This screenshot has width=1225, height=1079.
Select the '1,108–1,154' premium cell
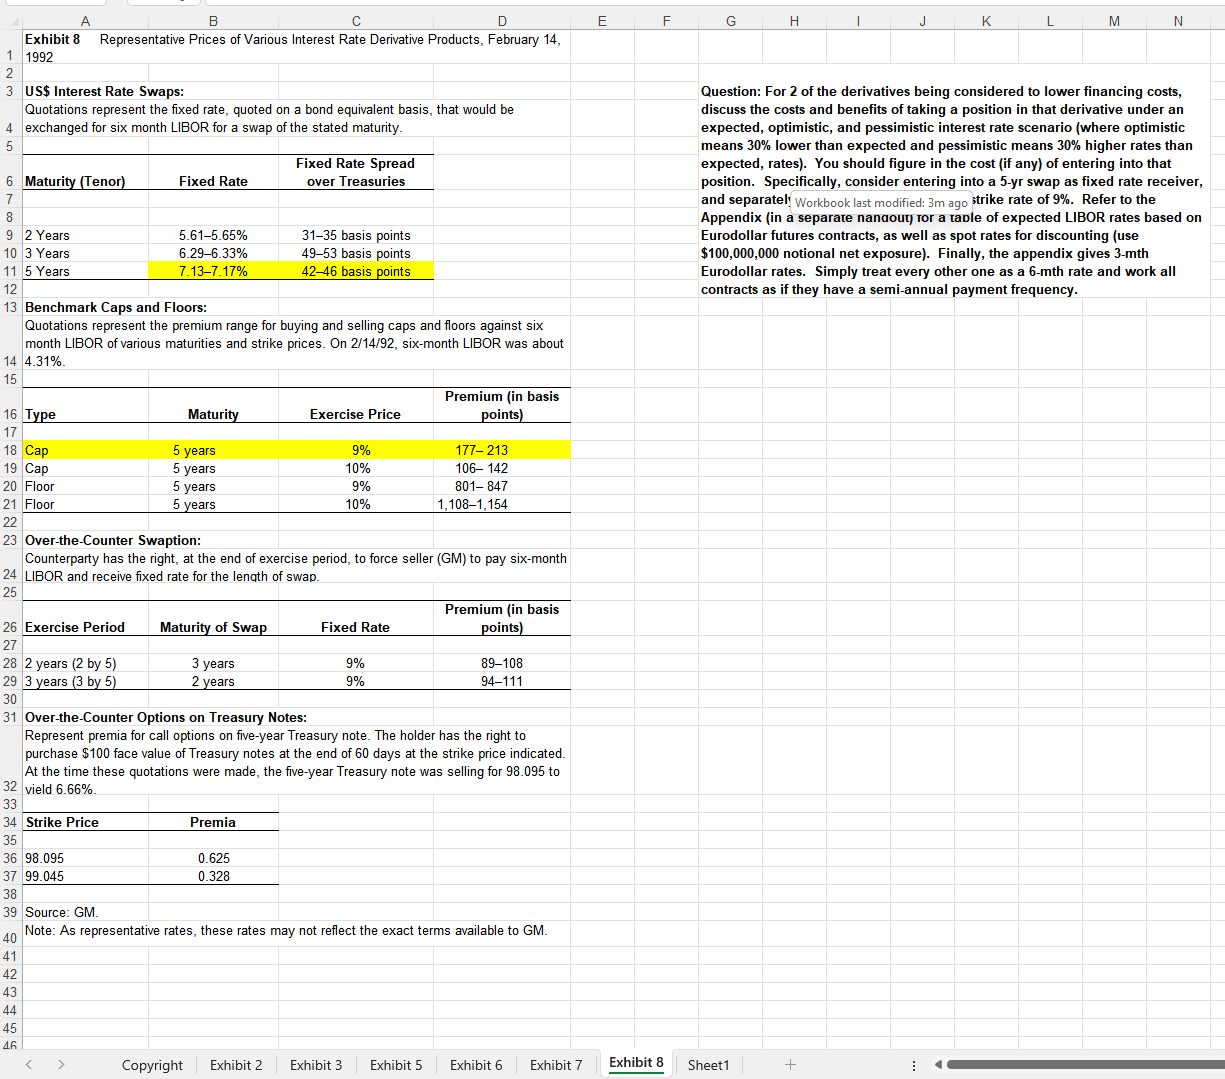[x=502, y=504]
